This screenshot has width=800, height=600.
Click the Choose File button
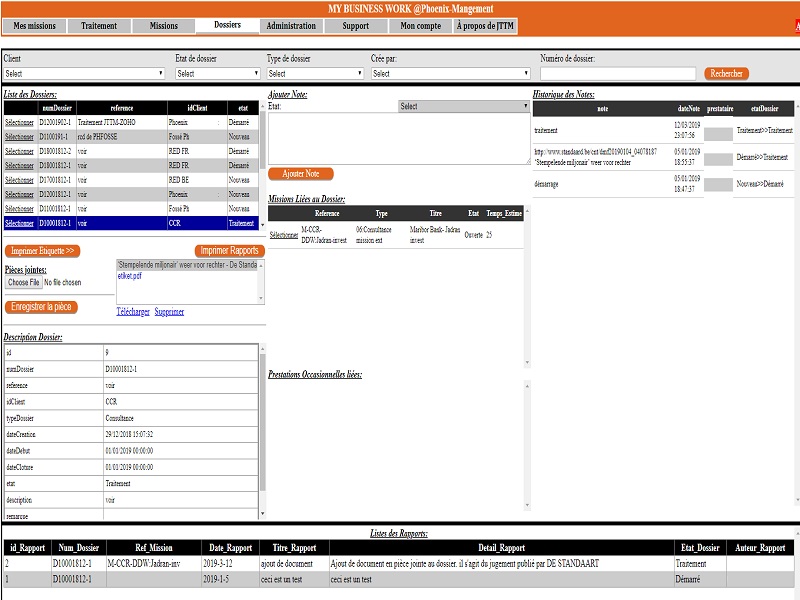point(23,282)
